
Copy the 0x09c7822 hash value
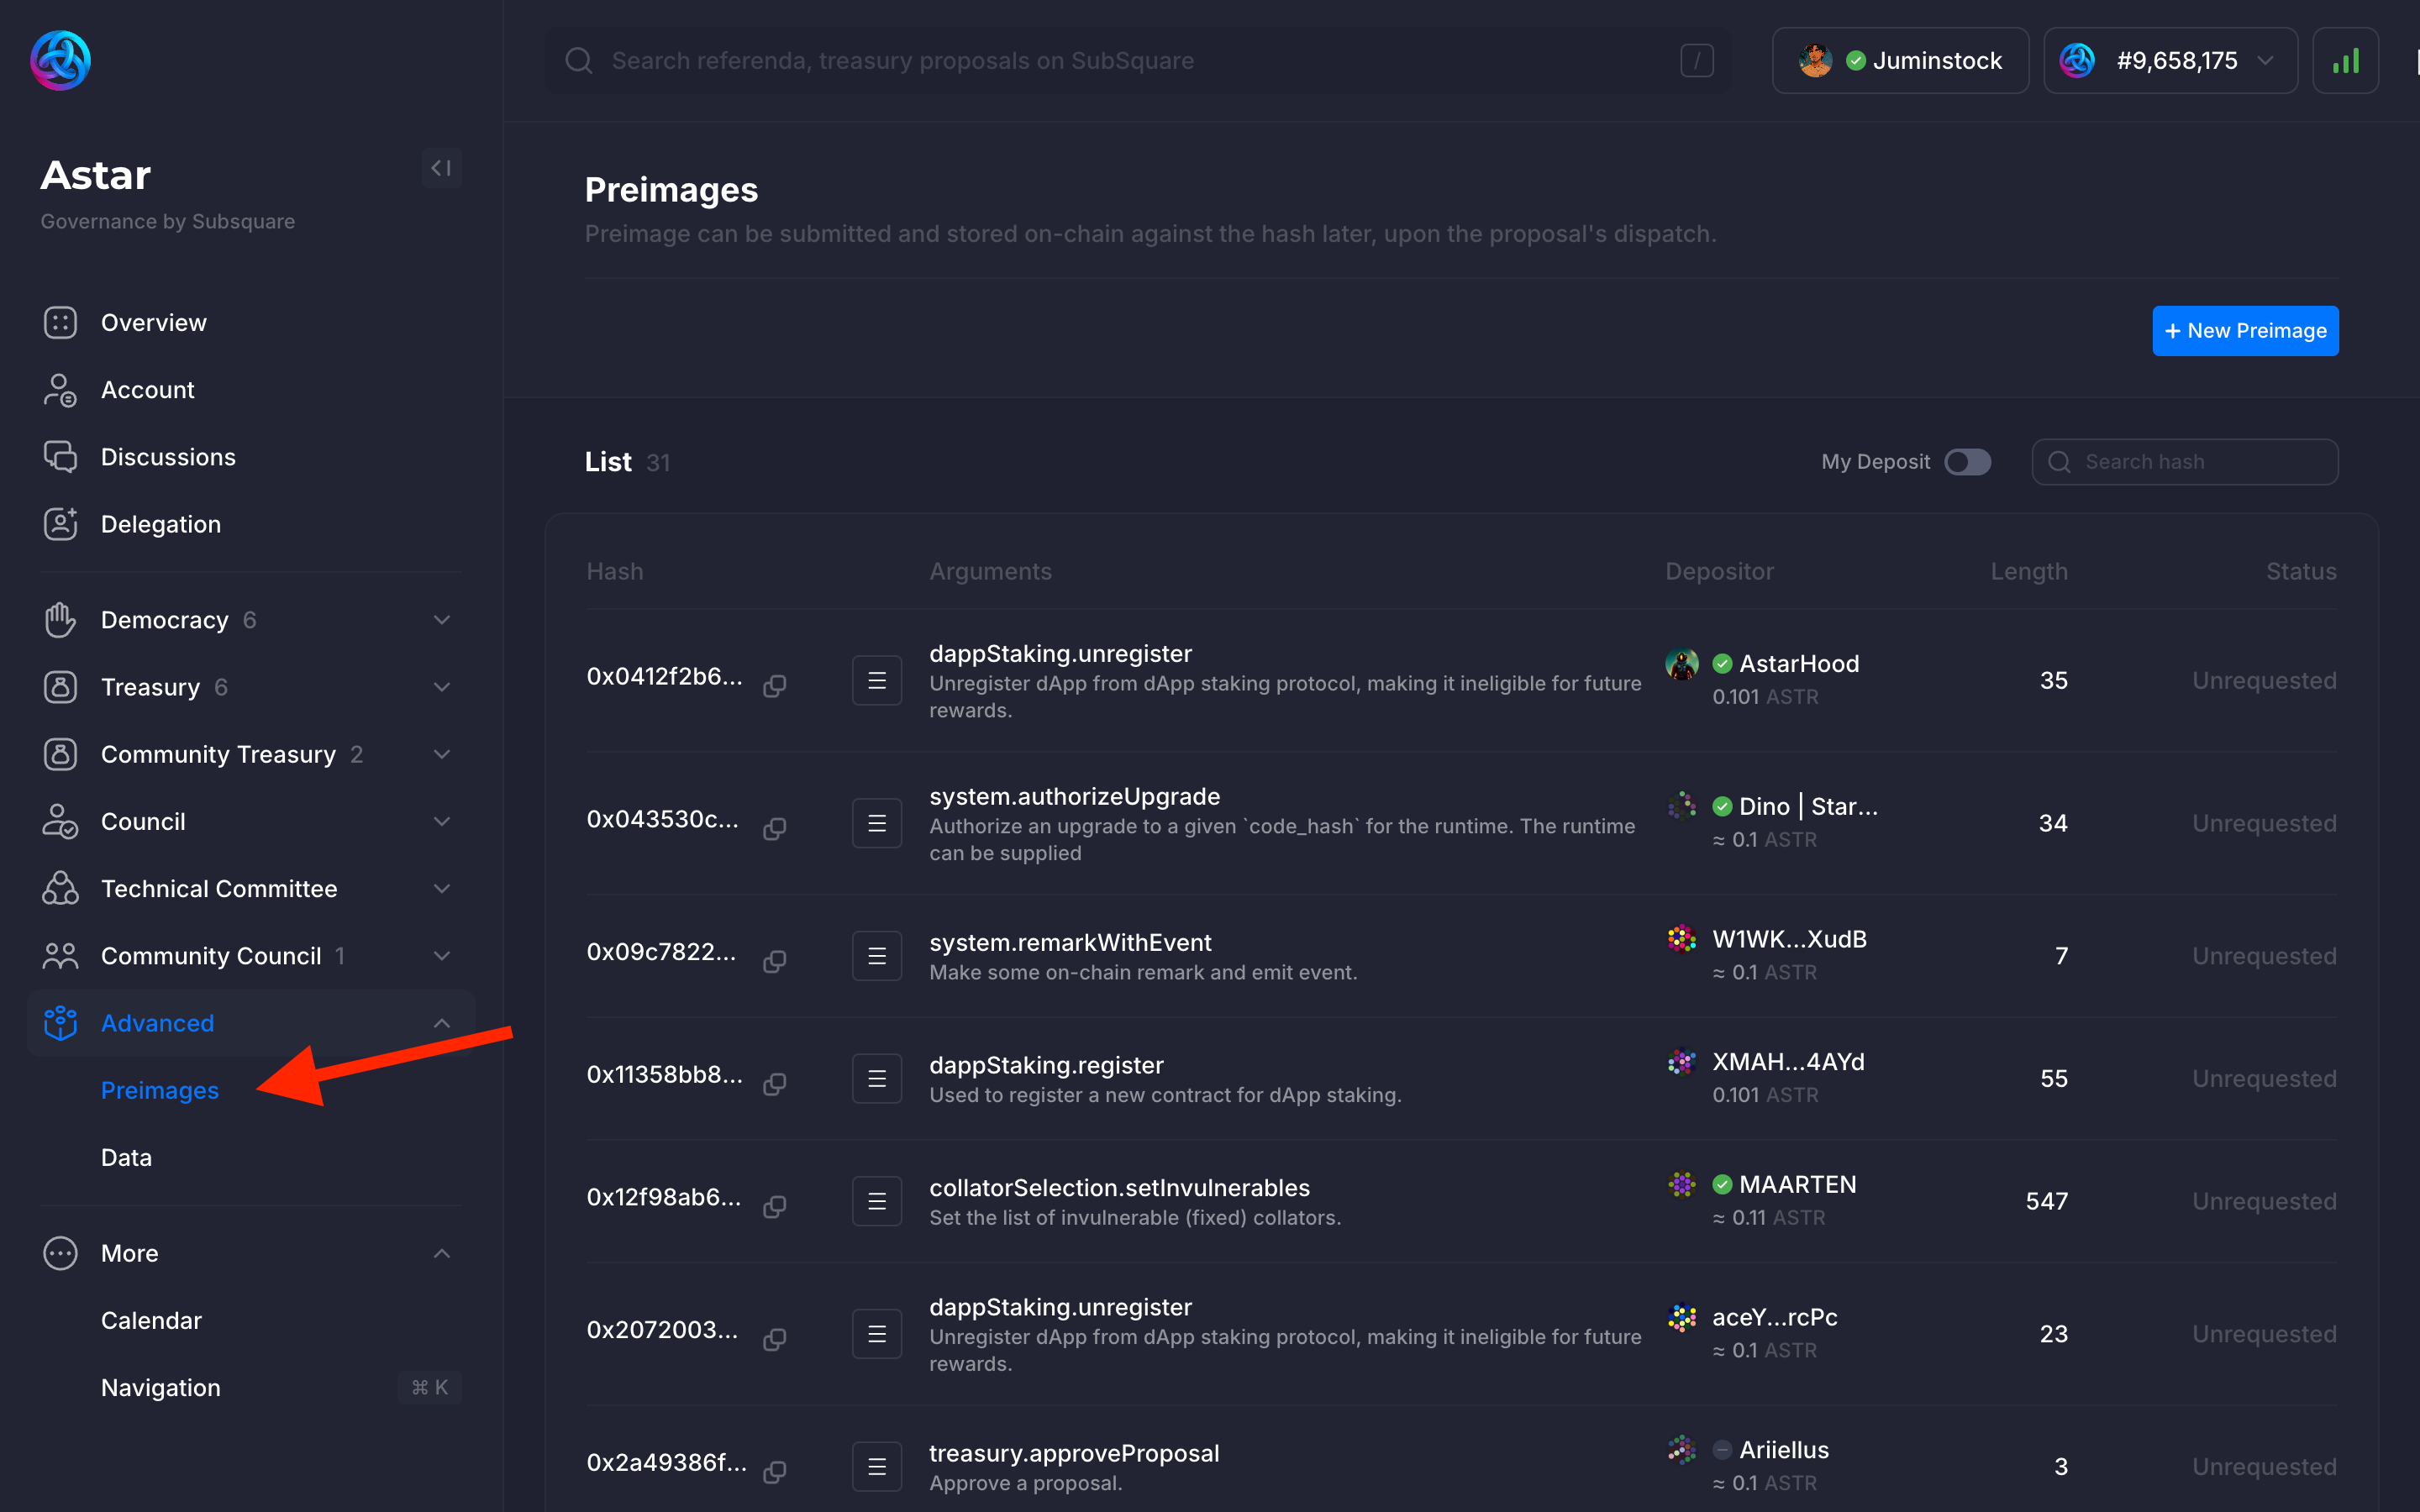tap(775, 961)
